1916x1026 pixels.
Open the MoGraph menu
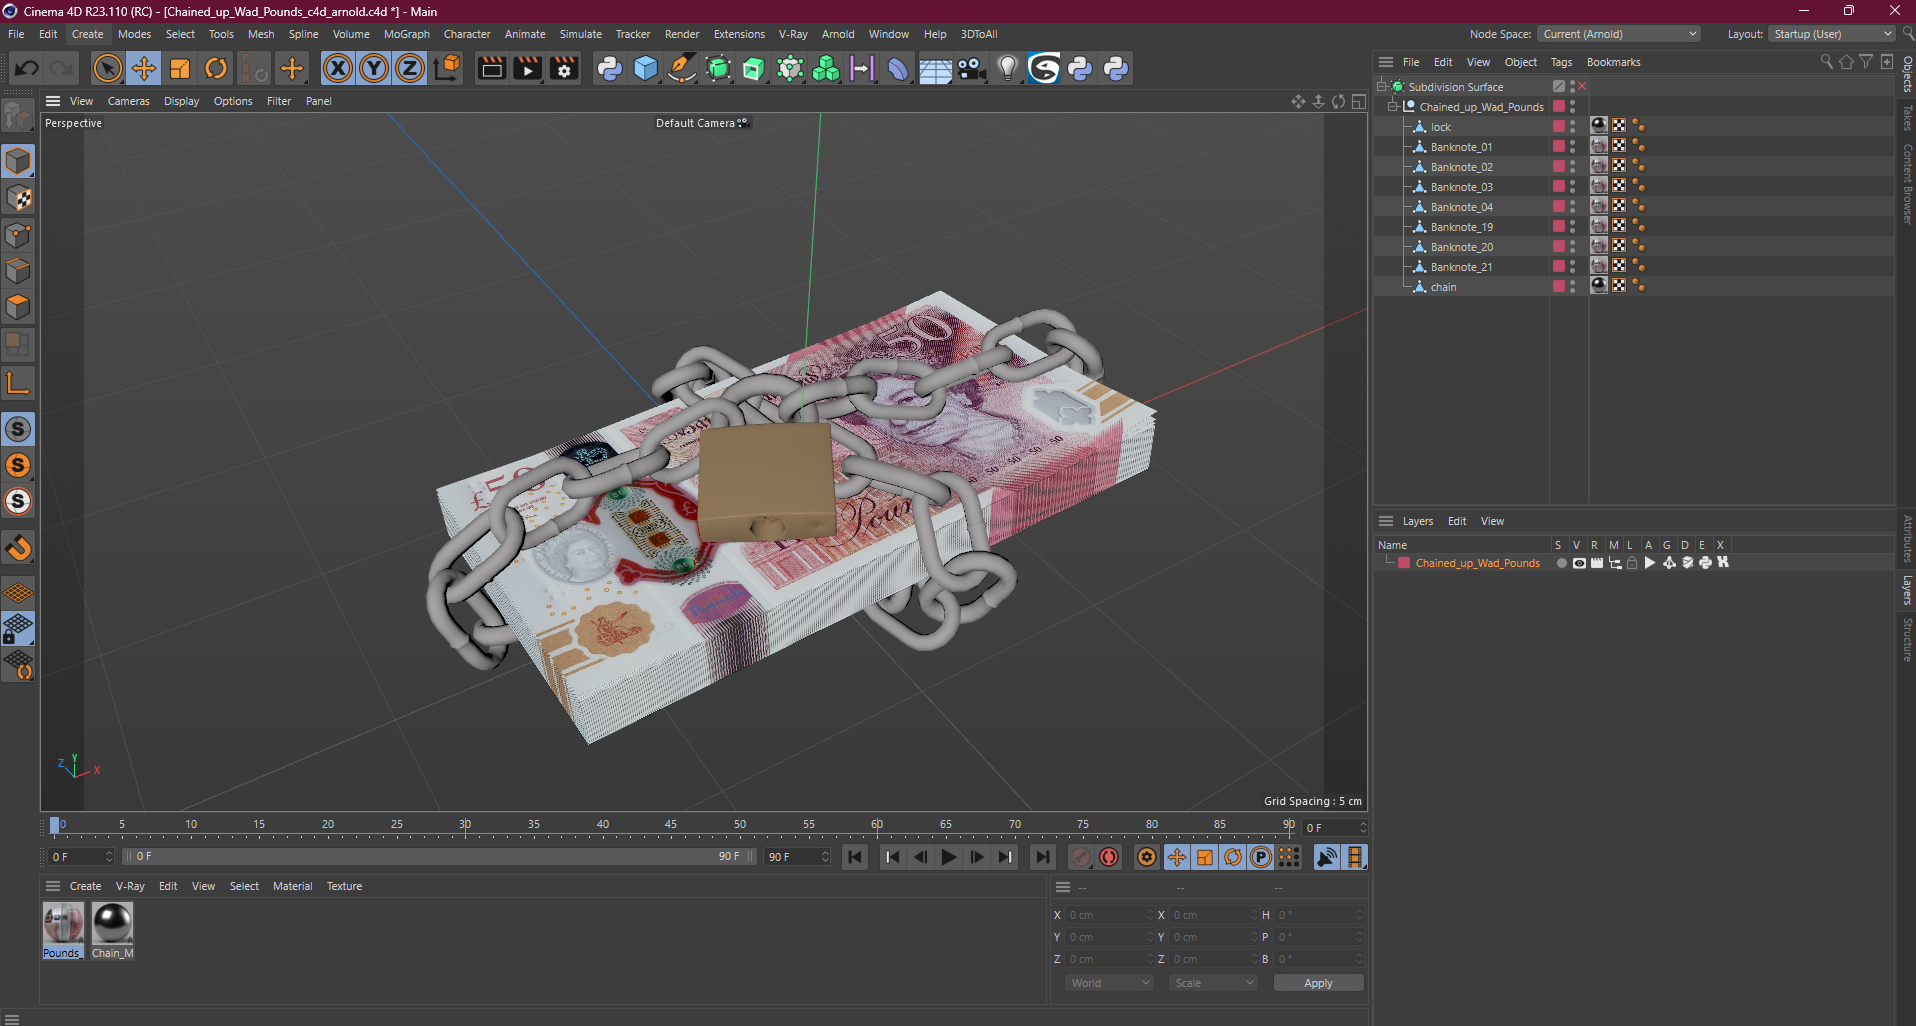click(x=406, y=34)
